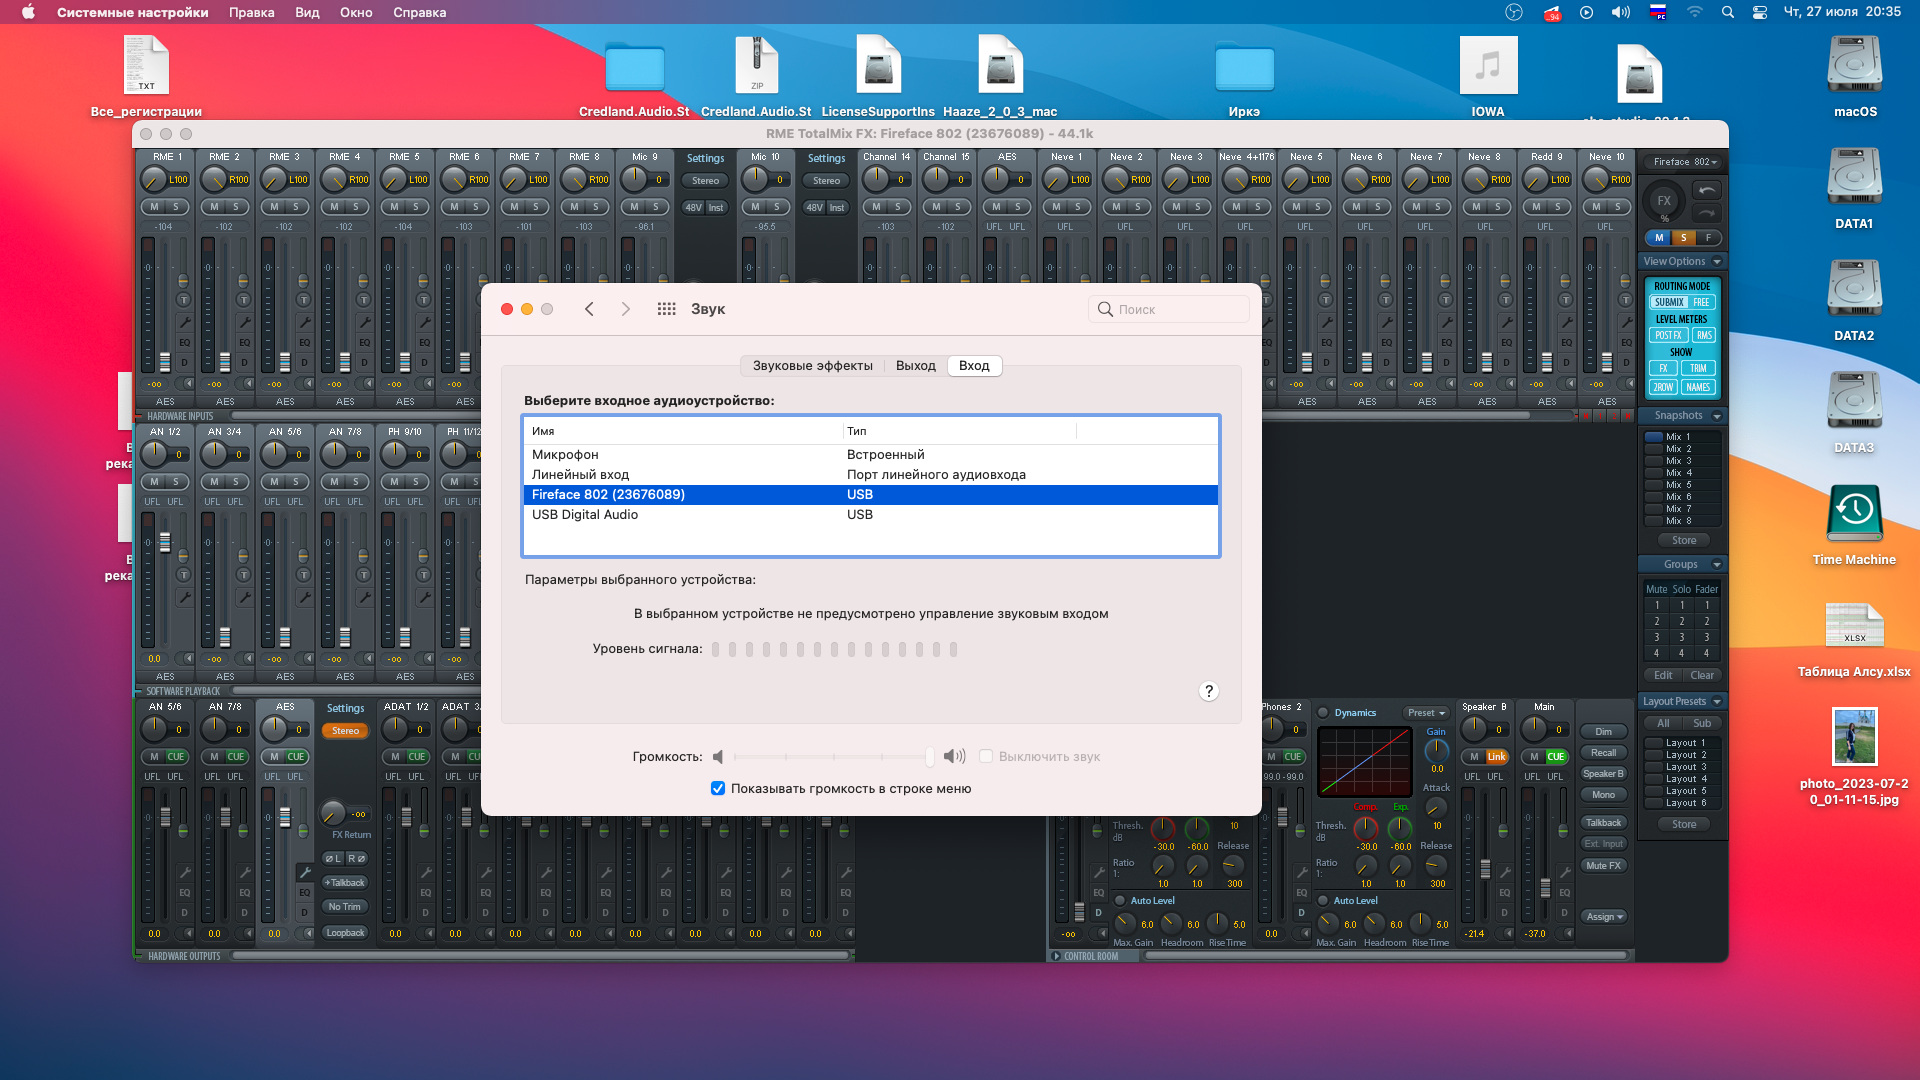Click the volume icon in menu bar
This screenshot has height=1080, width=1920.
1620,12
